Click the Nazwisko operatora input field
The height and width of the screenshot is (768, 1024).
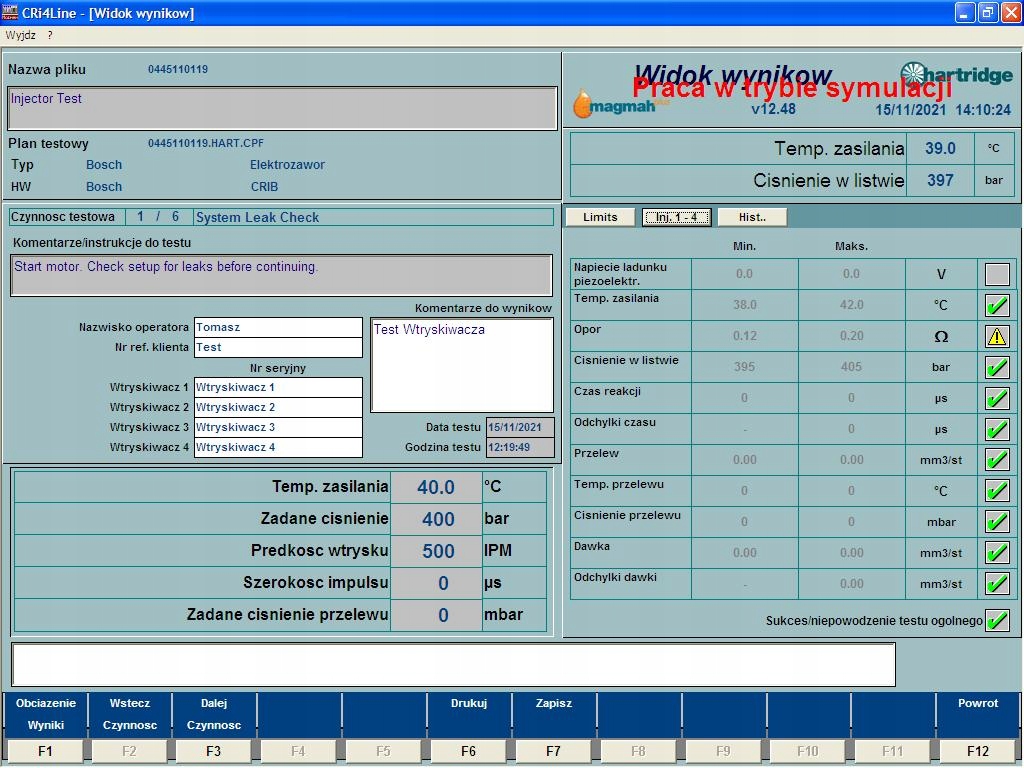click(277, 328)
